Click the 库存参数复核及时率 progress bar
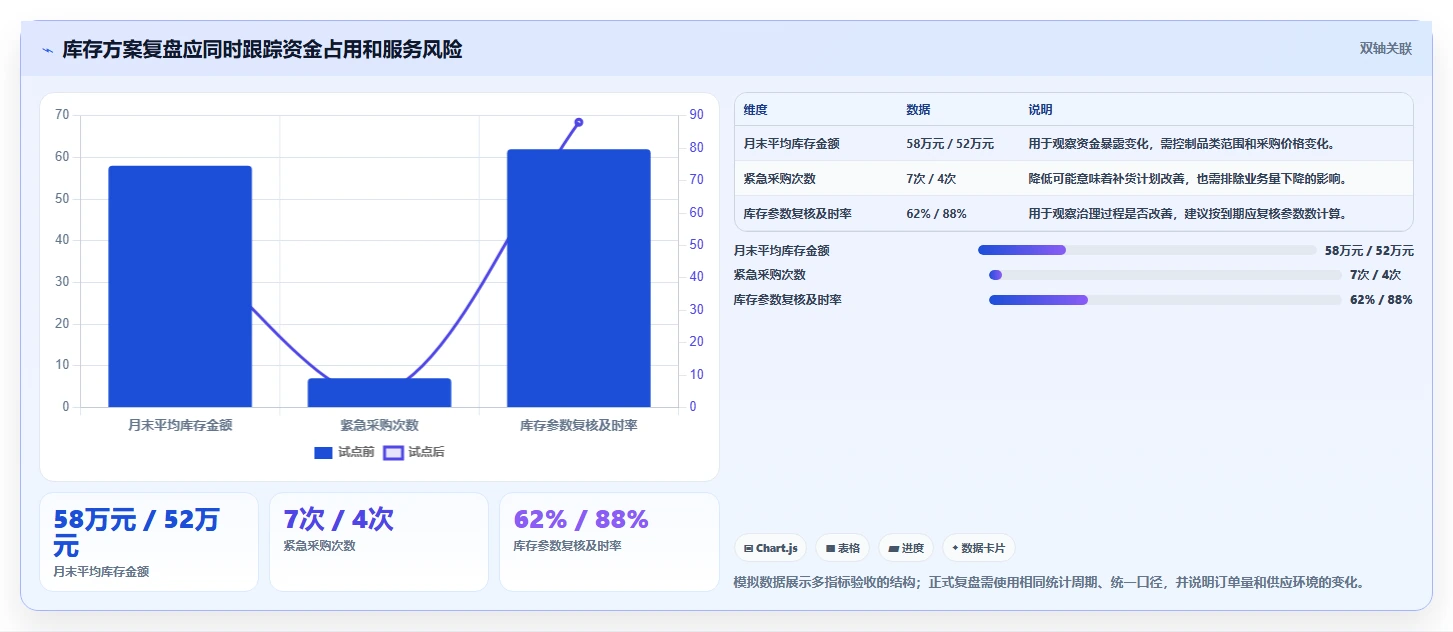Screen dimensions: 1453x632 tap(1165, 300)
